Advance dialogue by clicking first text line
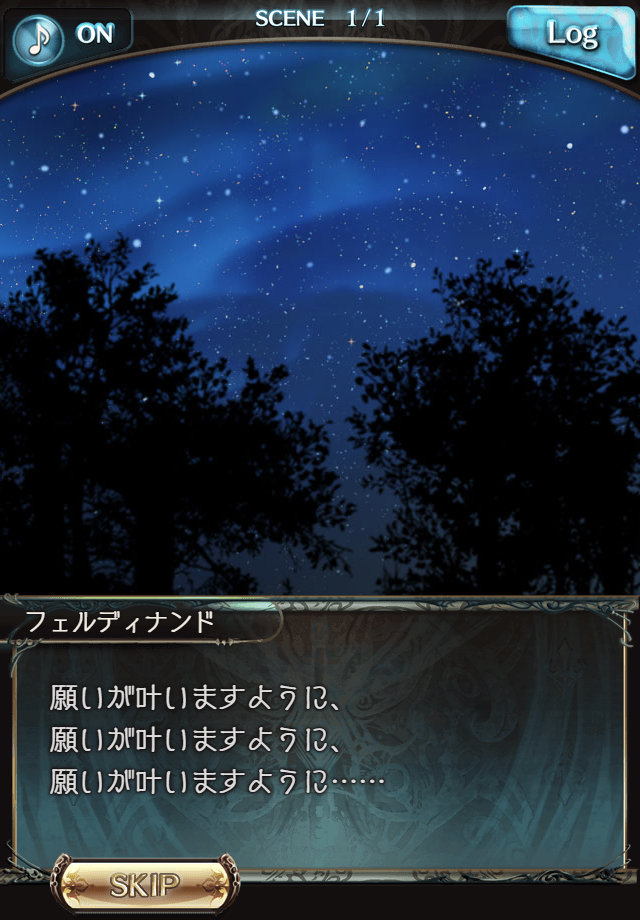Screen dimensions: 640x920 coord(195,699)
